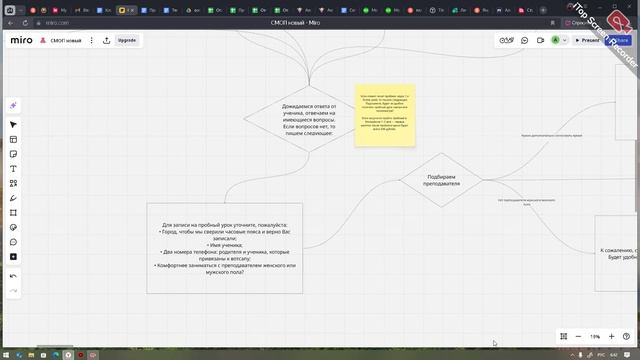Switch to the browser tab labeled 'Кл'
Viewport: 640px width, 360px height.
[104, 10]
